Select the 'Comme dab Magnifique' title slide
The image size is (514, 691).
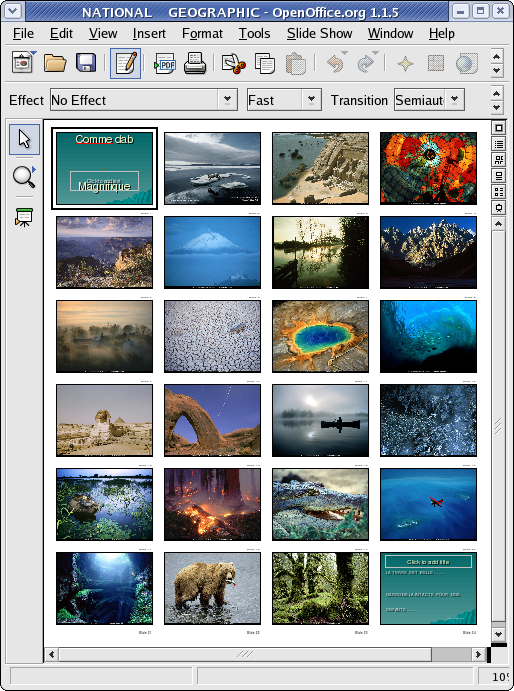[x=104, y=168]
